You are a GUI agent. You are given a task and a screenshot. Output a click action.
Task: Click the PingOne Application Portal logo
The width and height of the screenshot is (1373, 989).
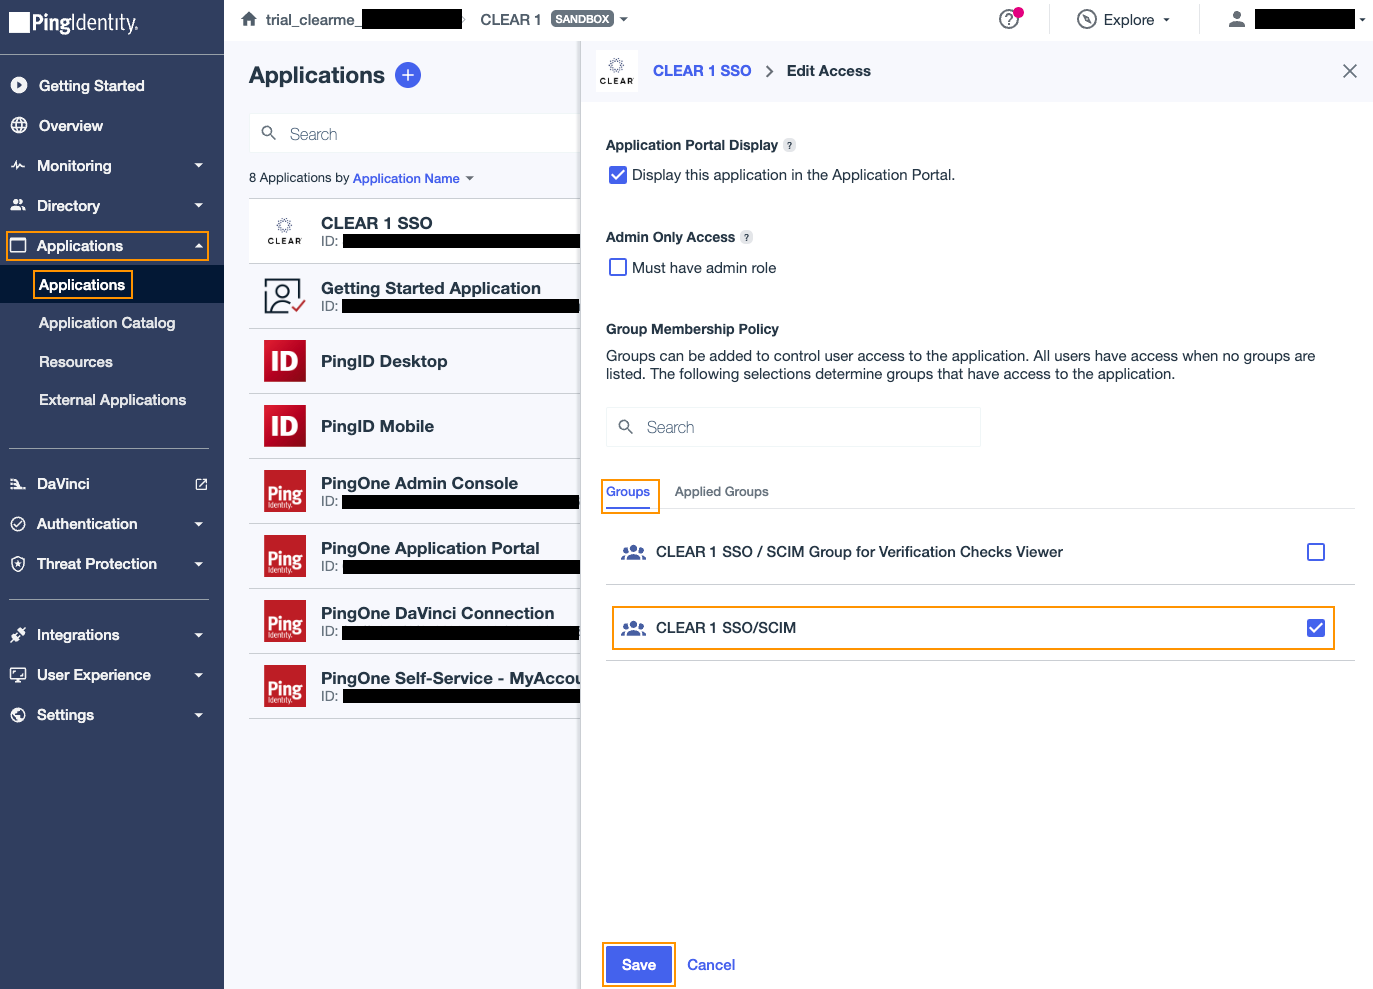coord(285,556)
